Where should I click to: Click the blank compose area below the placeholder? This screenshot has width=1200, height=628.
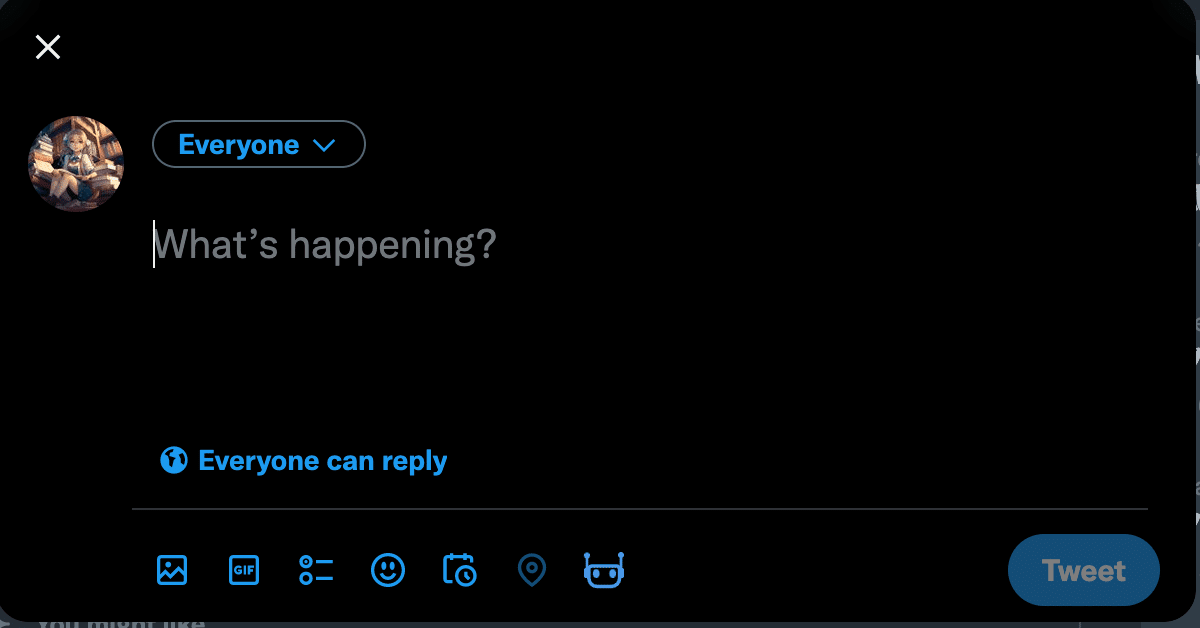pyautogui.click(x=600, y=350)
